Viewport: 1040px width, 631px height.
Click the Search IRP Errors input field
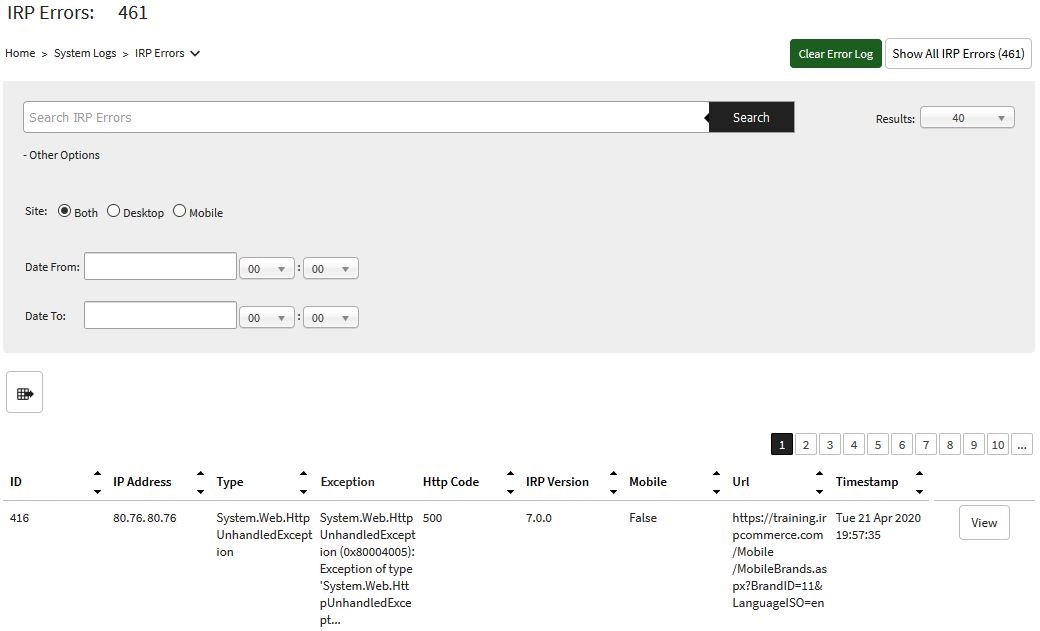click(366, 117)
